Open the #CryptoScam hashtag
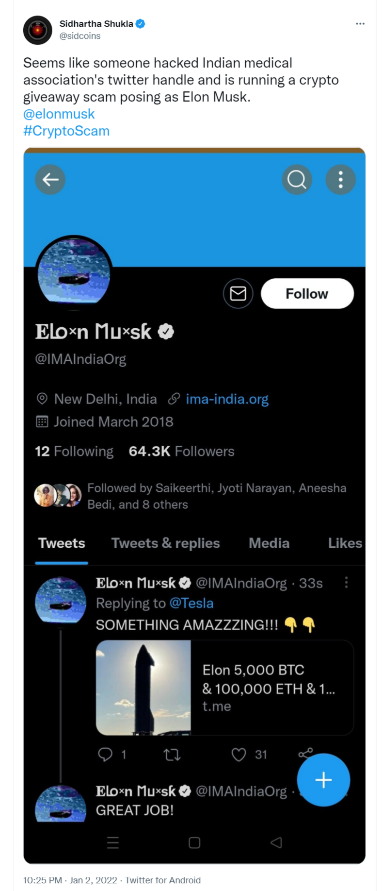Image resolution: width=382 pixels, height=891 pixels. click(x=67, y=131)
